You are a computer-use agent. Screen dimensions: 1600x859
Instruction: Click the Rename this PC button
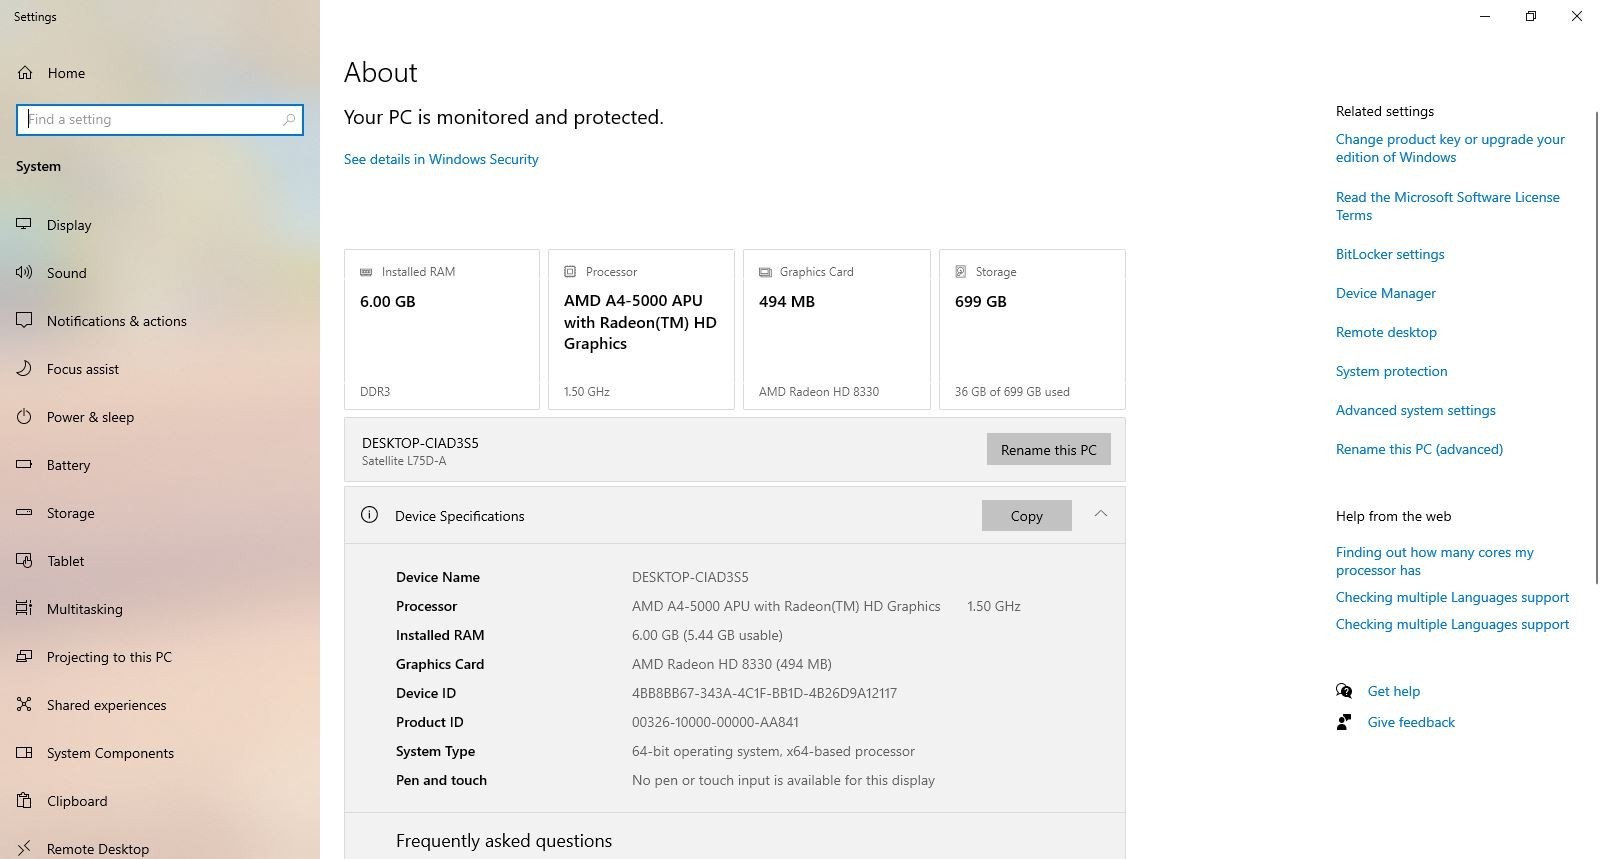coord(1048,449)
